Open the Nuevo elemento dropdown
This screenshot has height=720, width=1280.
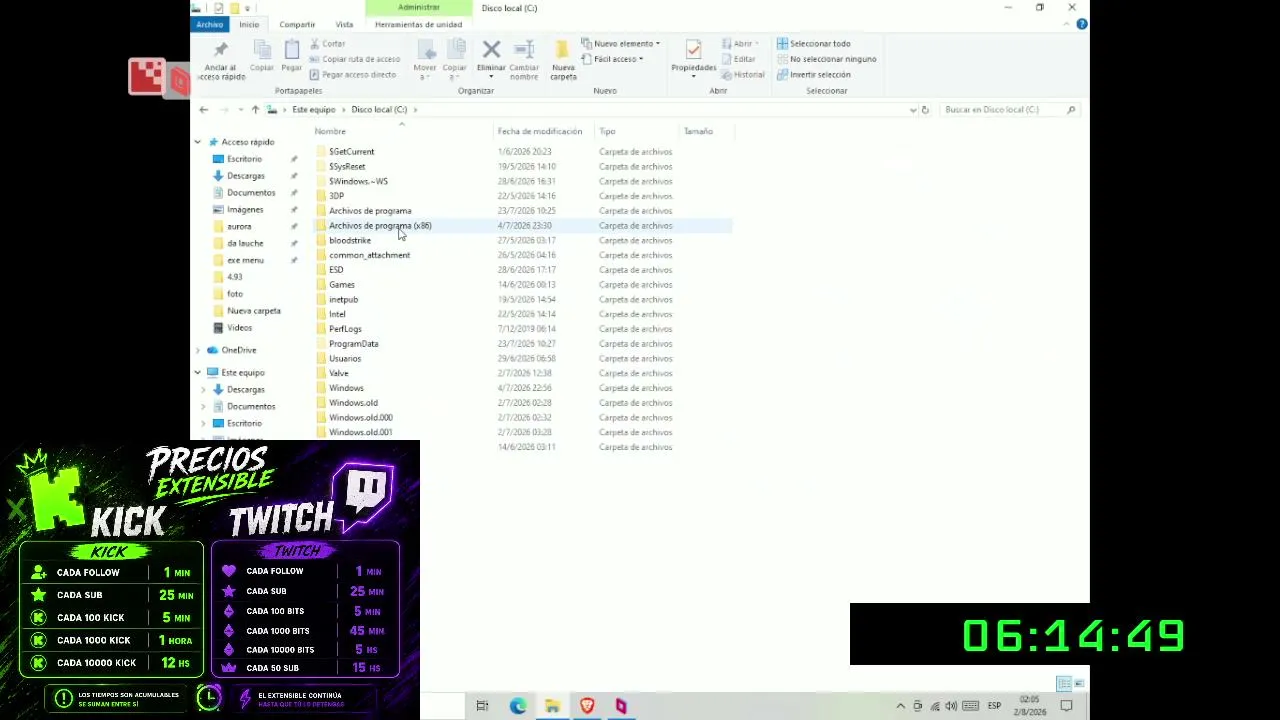pos(620,44)
